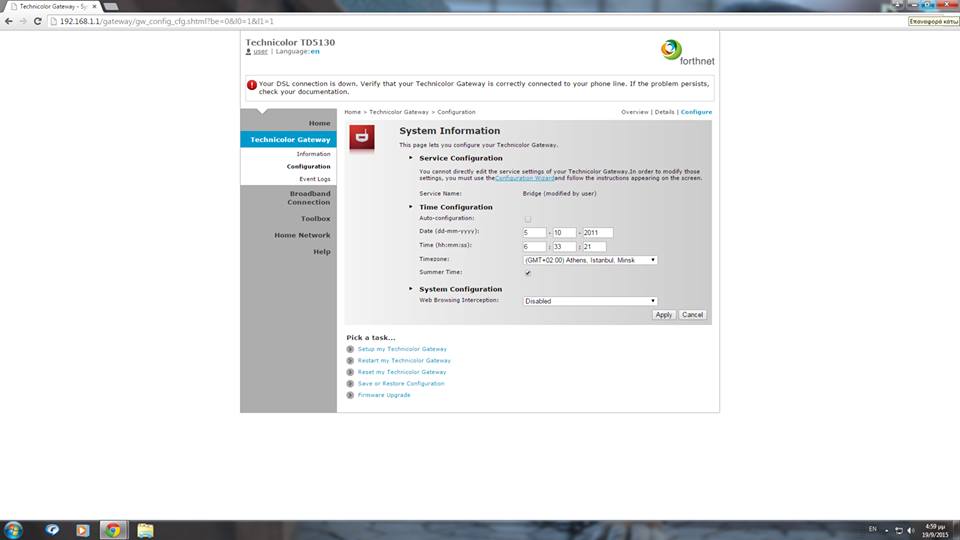Screen dimensions: 960x540
Task: Click the bullet icon beside Reset my Technicolor Gateway
Action: (x=350, y=372)
